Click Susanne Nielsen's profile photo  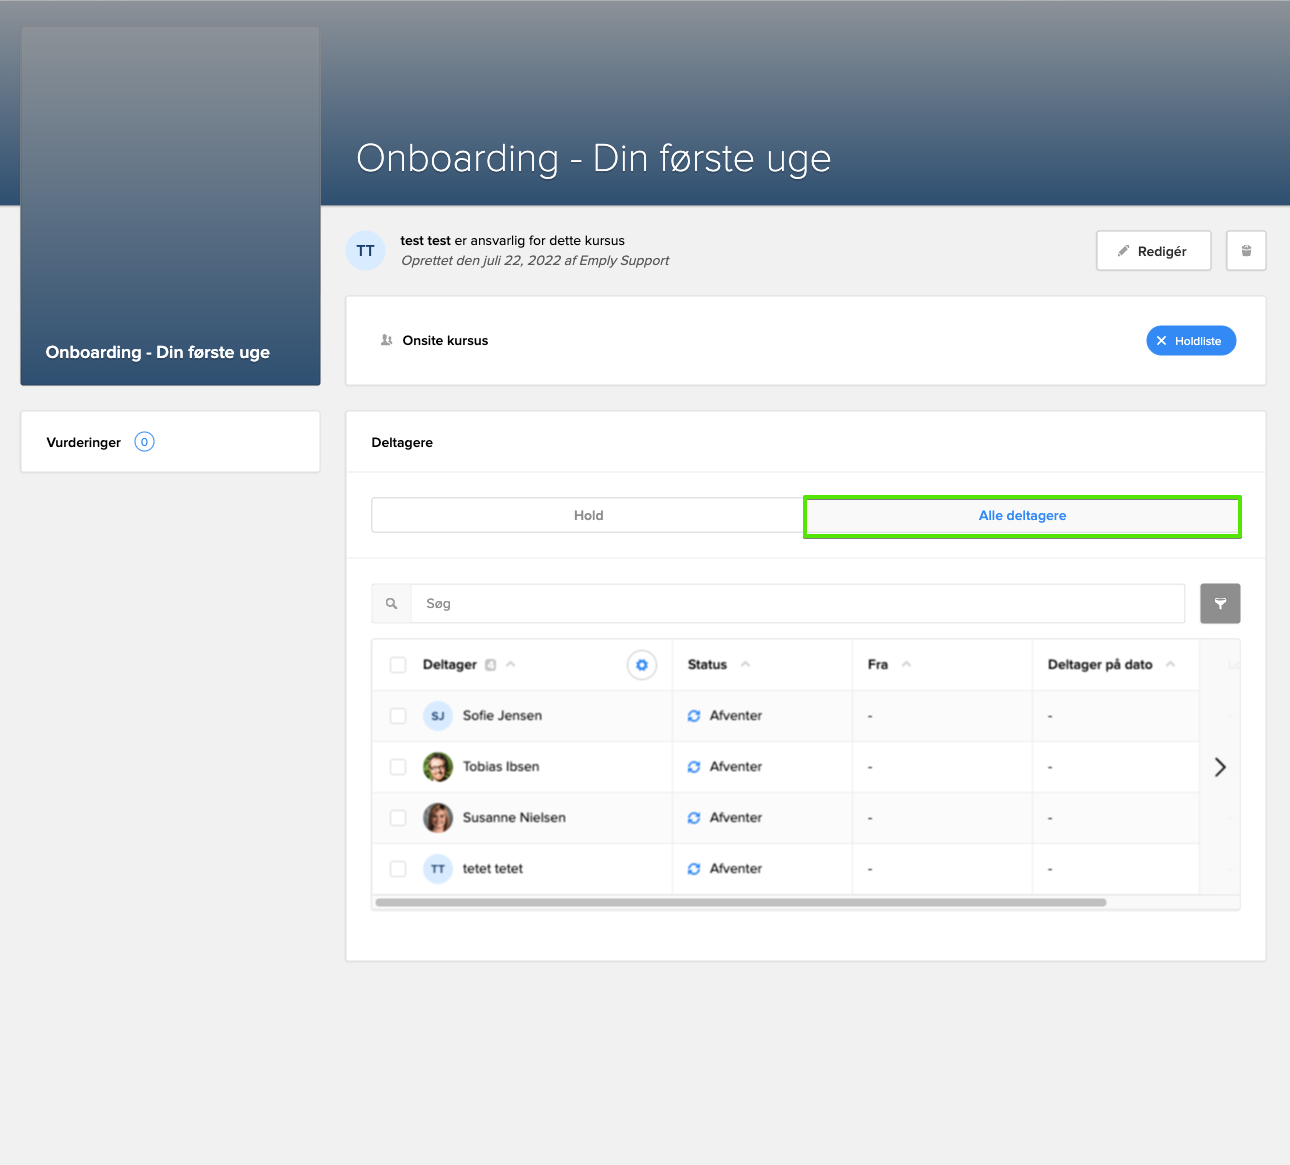point(438,818)
